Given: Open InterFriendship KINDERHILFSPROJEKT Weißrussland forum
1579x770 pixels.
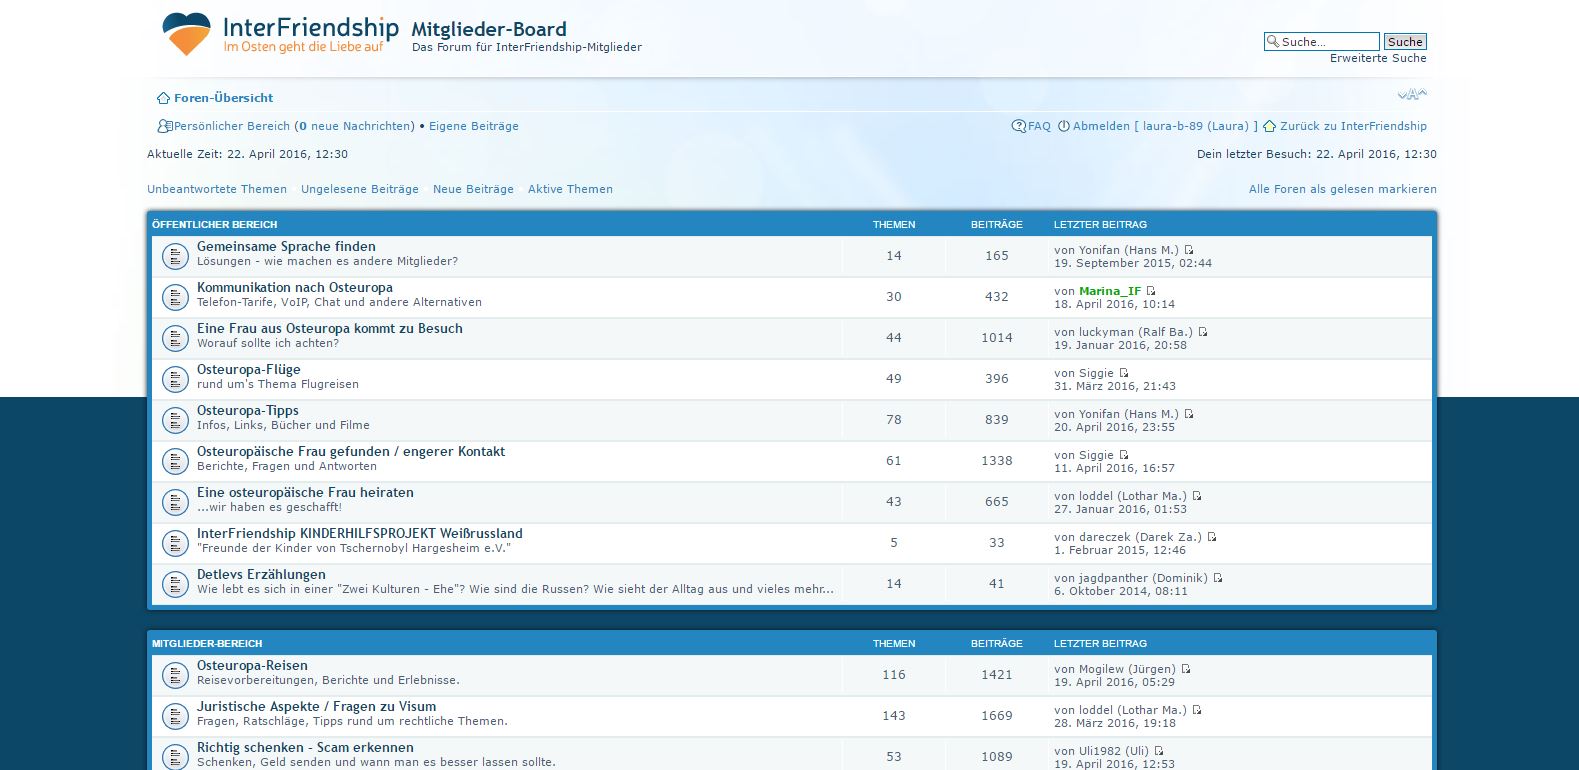Looking at the screenshot, I should tap(360, 533).
